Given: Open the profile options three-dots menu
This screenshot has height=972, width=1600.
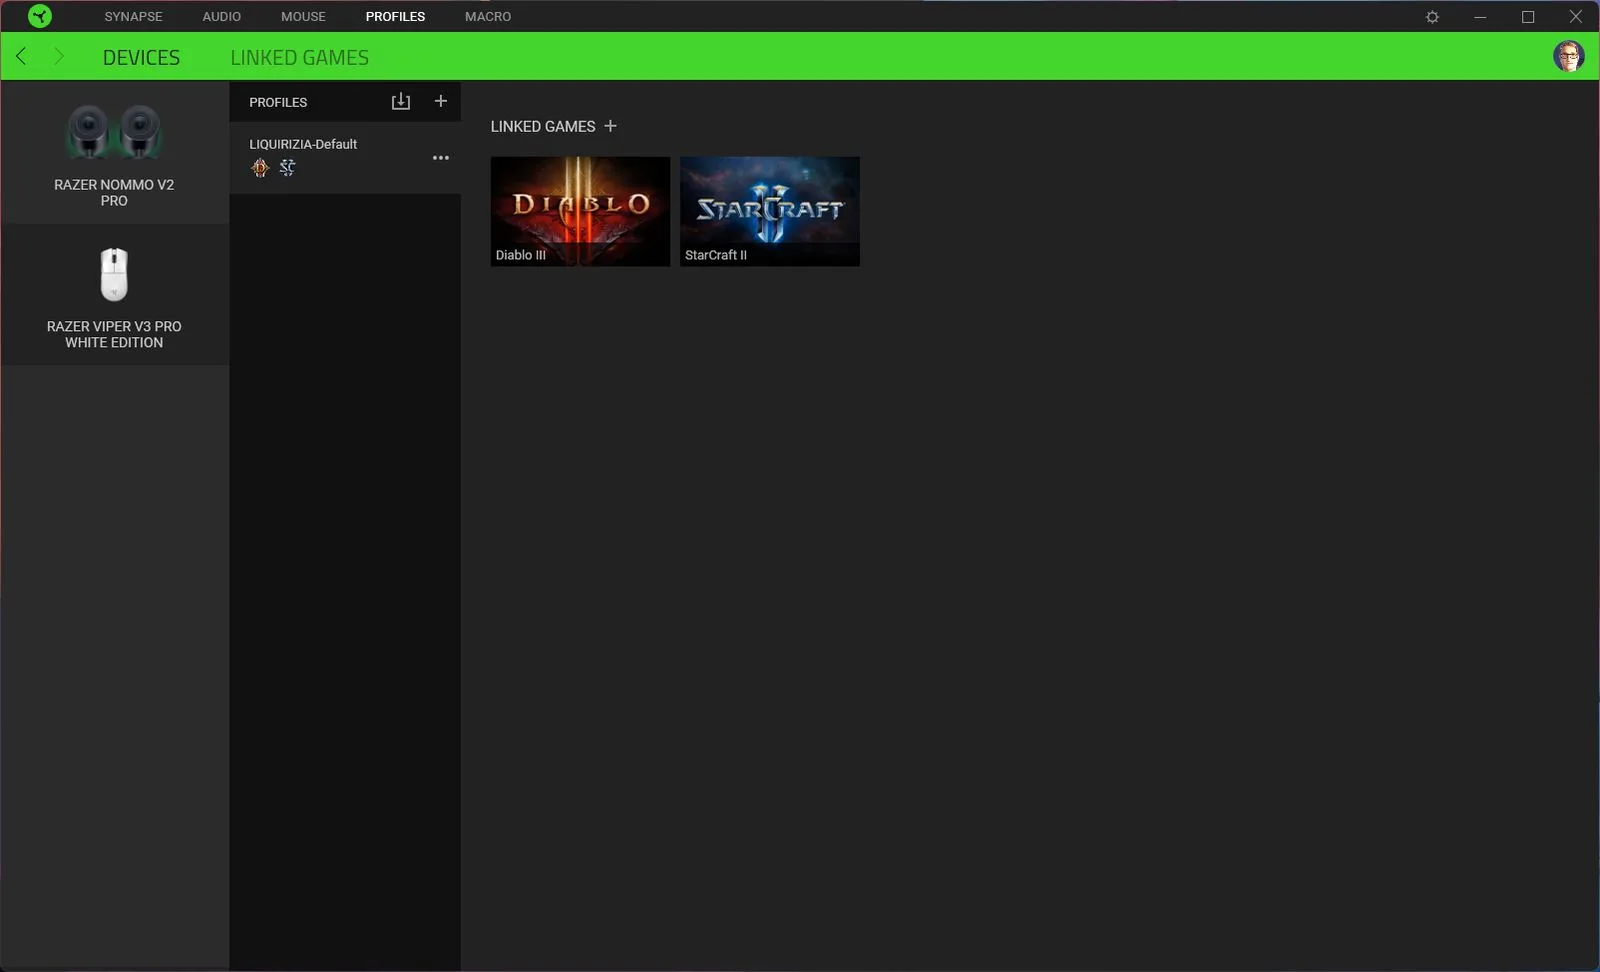Looking at the screenshot, I should (440, 158).
